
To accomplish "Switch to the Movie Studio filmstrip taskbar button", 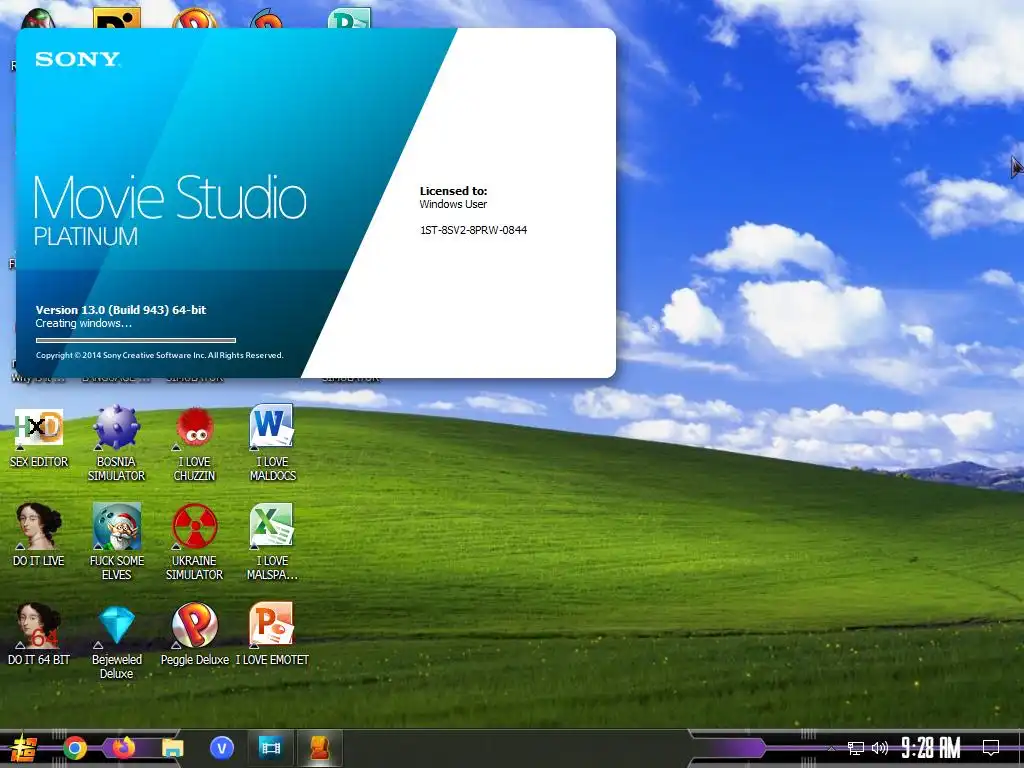I will [270, 748].
